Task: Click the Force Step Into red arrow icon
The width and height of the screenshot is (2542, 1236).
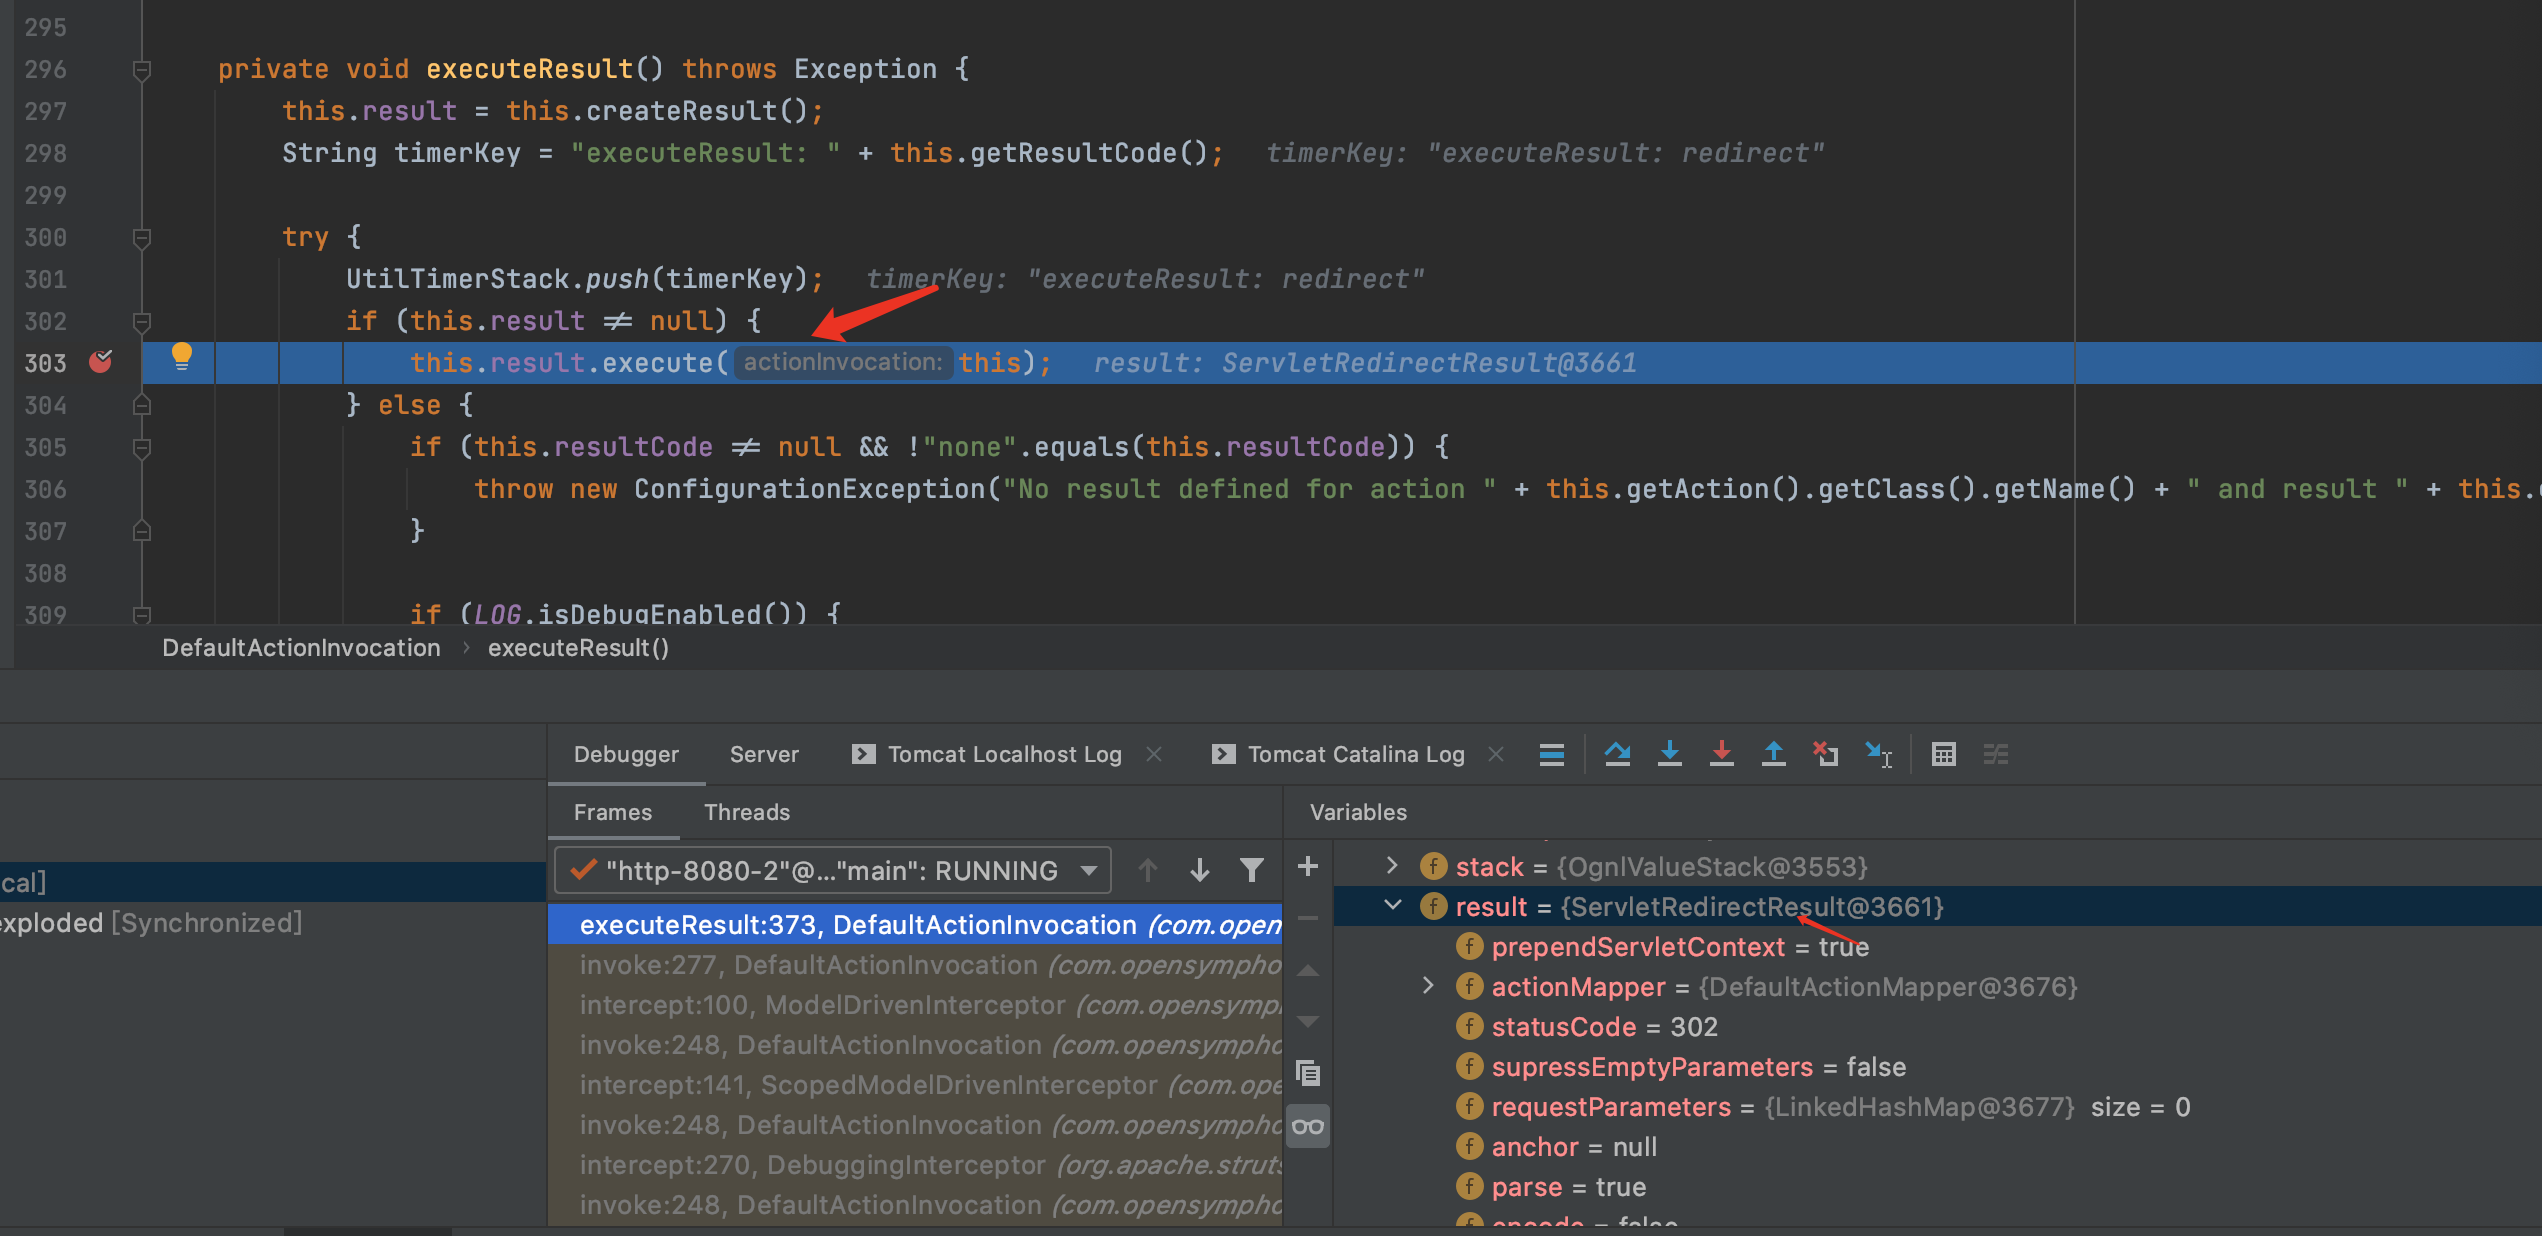Action: coord(1721,754)
